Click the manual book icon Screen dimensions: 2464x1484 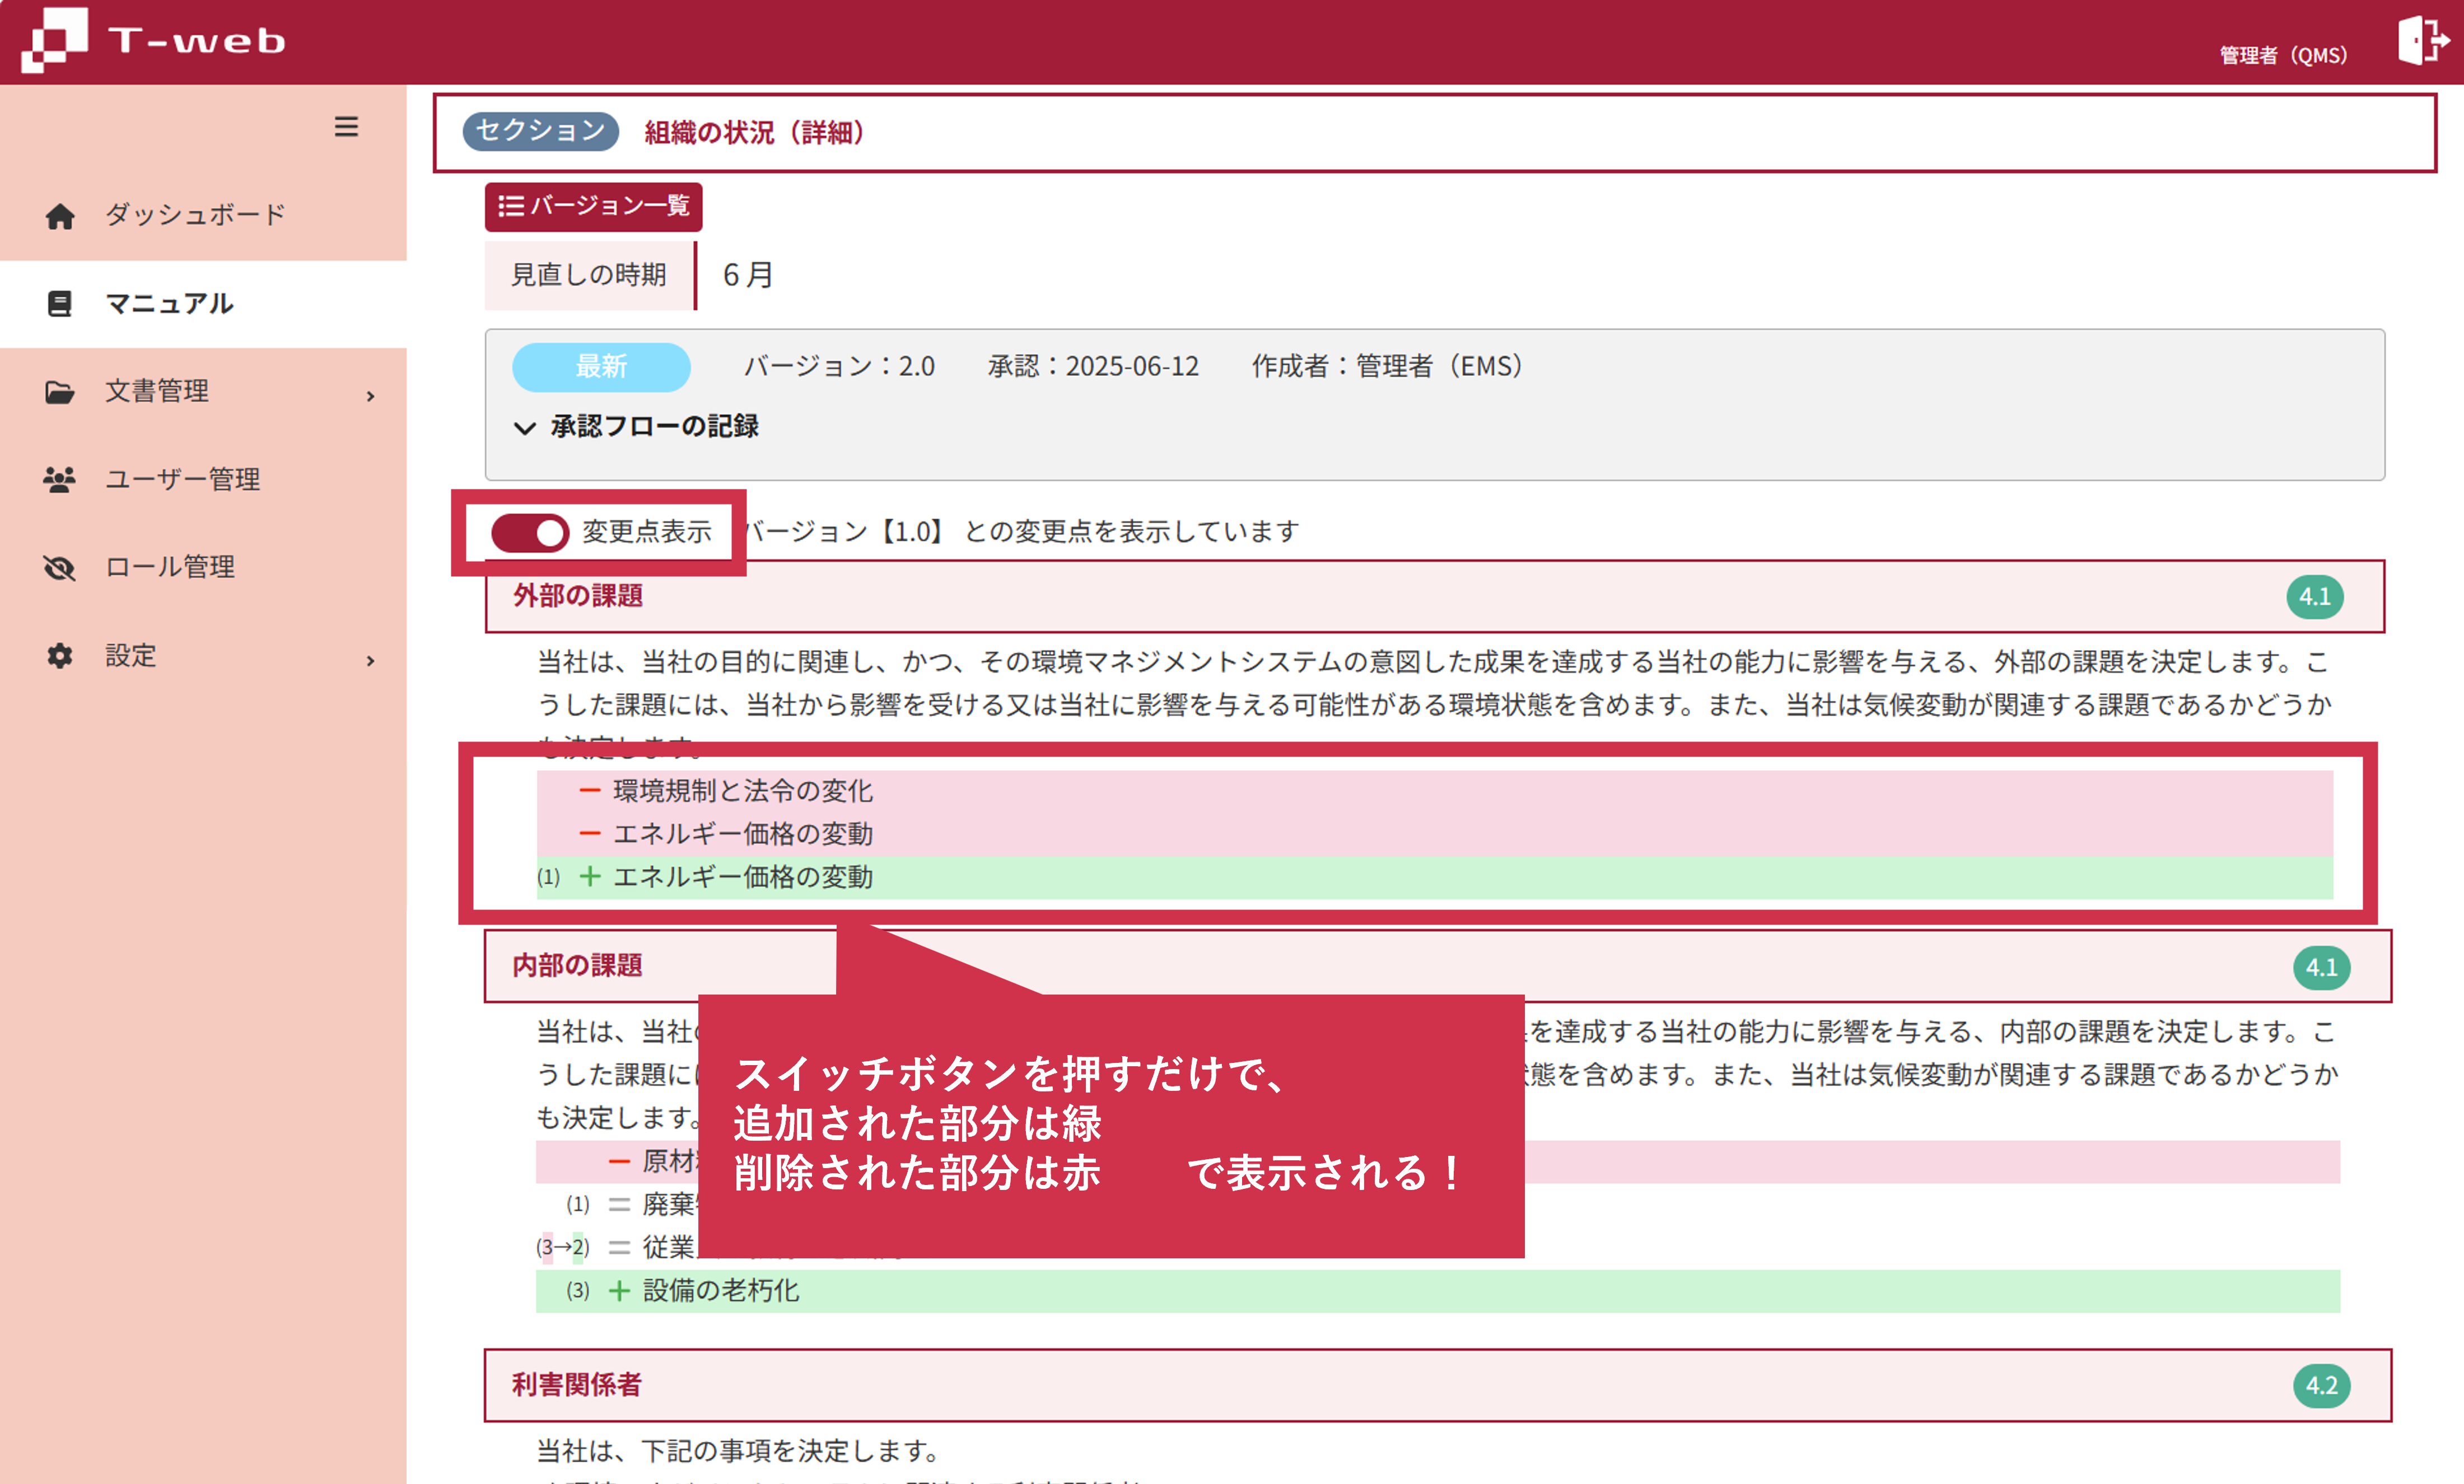[x=60, y=304]
